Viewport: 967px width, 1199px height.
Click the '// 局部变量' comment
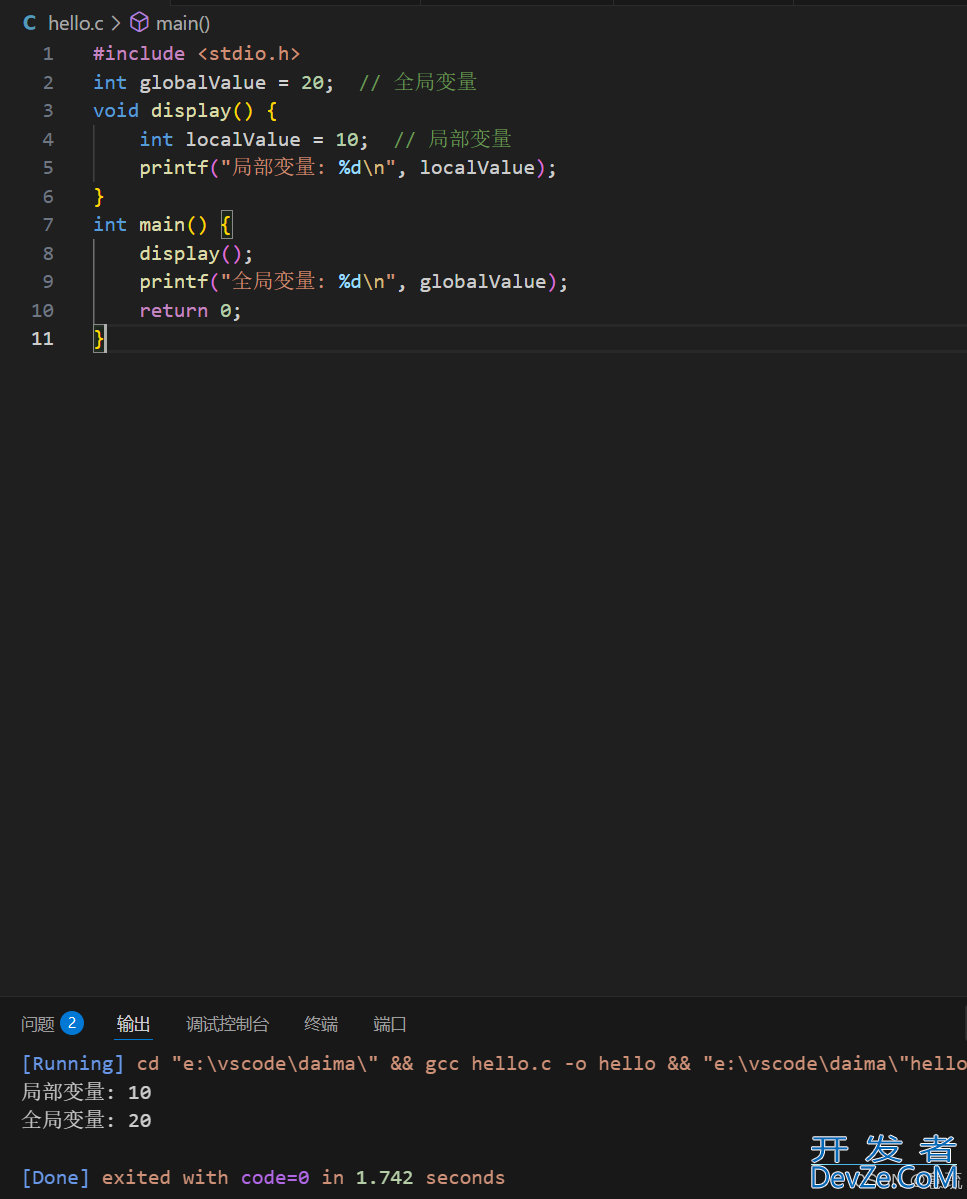pos(453,139)
